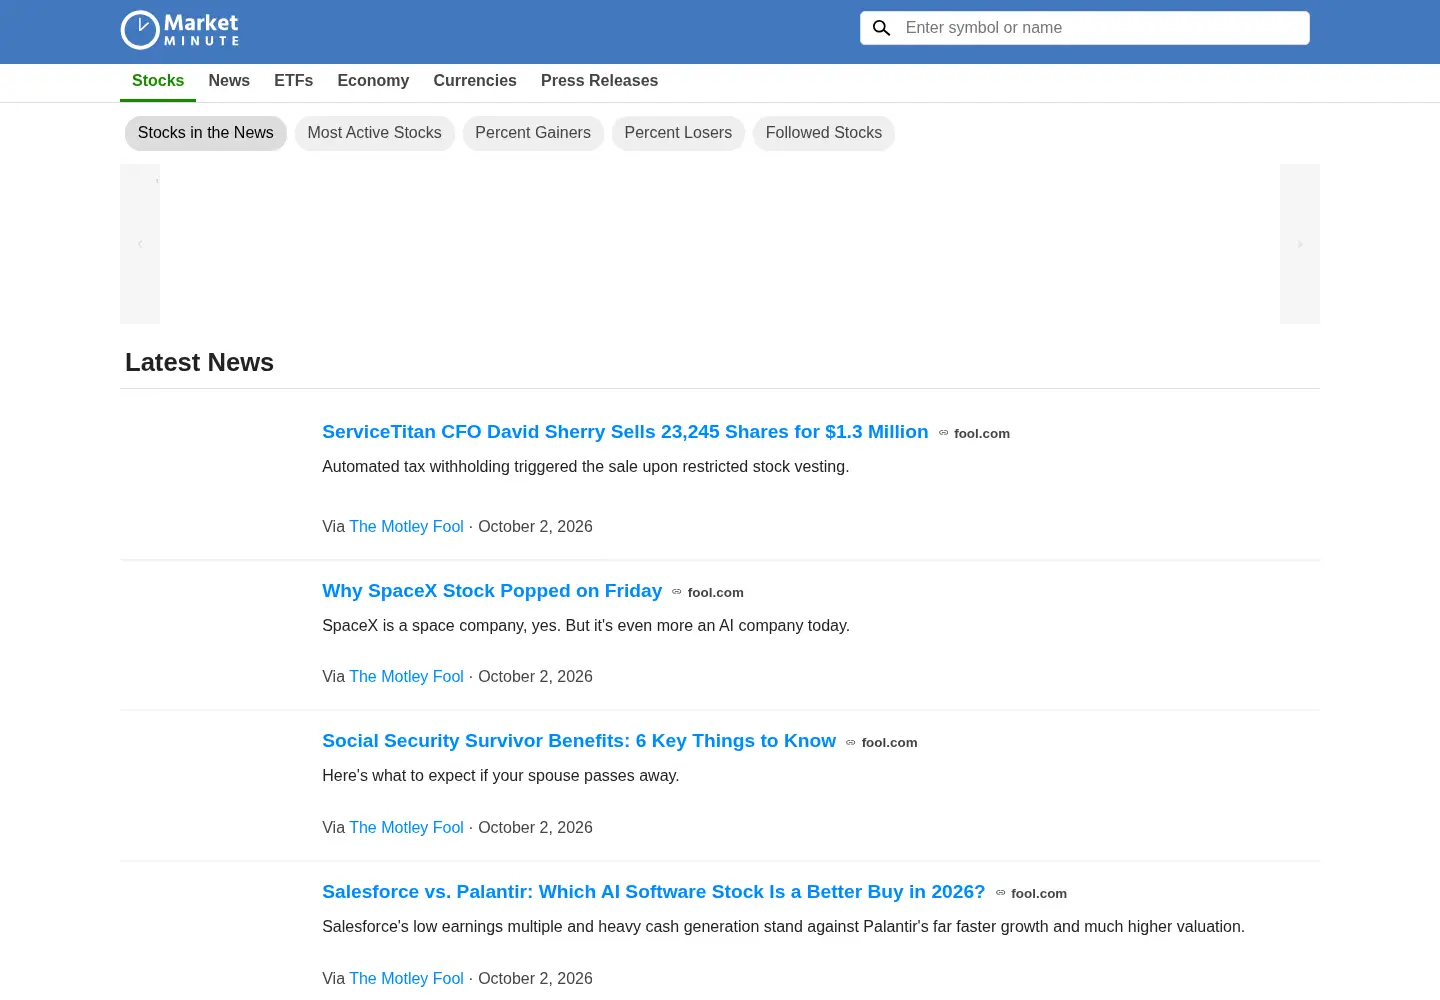Click the link icon beside SpaceX headline
Image resolution: width=1440 pixels, height=1000 pixels.
[x=677, y=592]
